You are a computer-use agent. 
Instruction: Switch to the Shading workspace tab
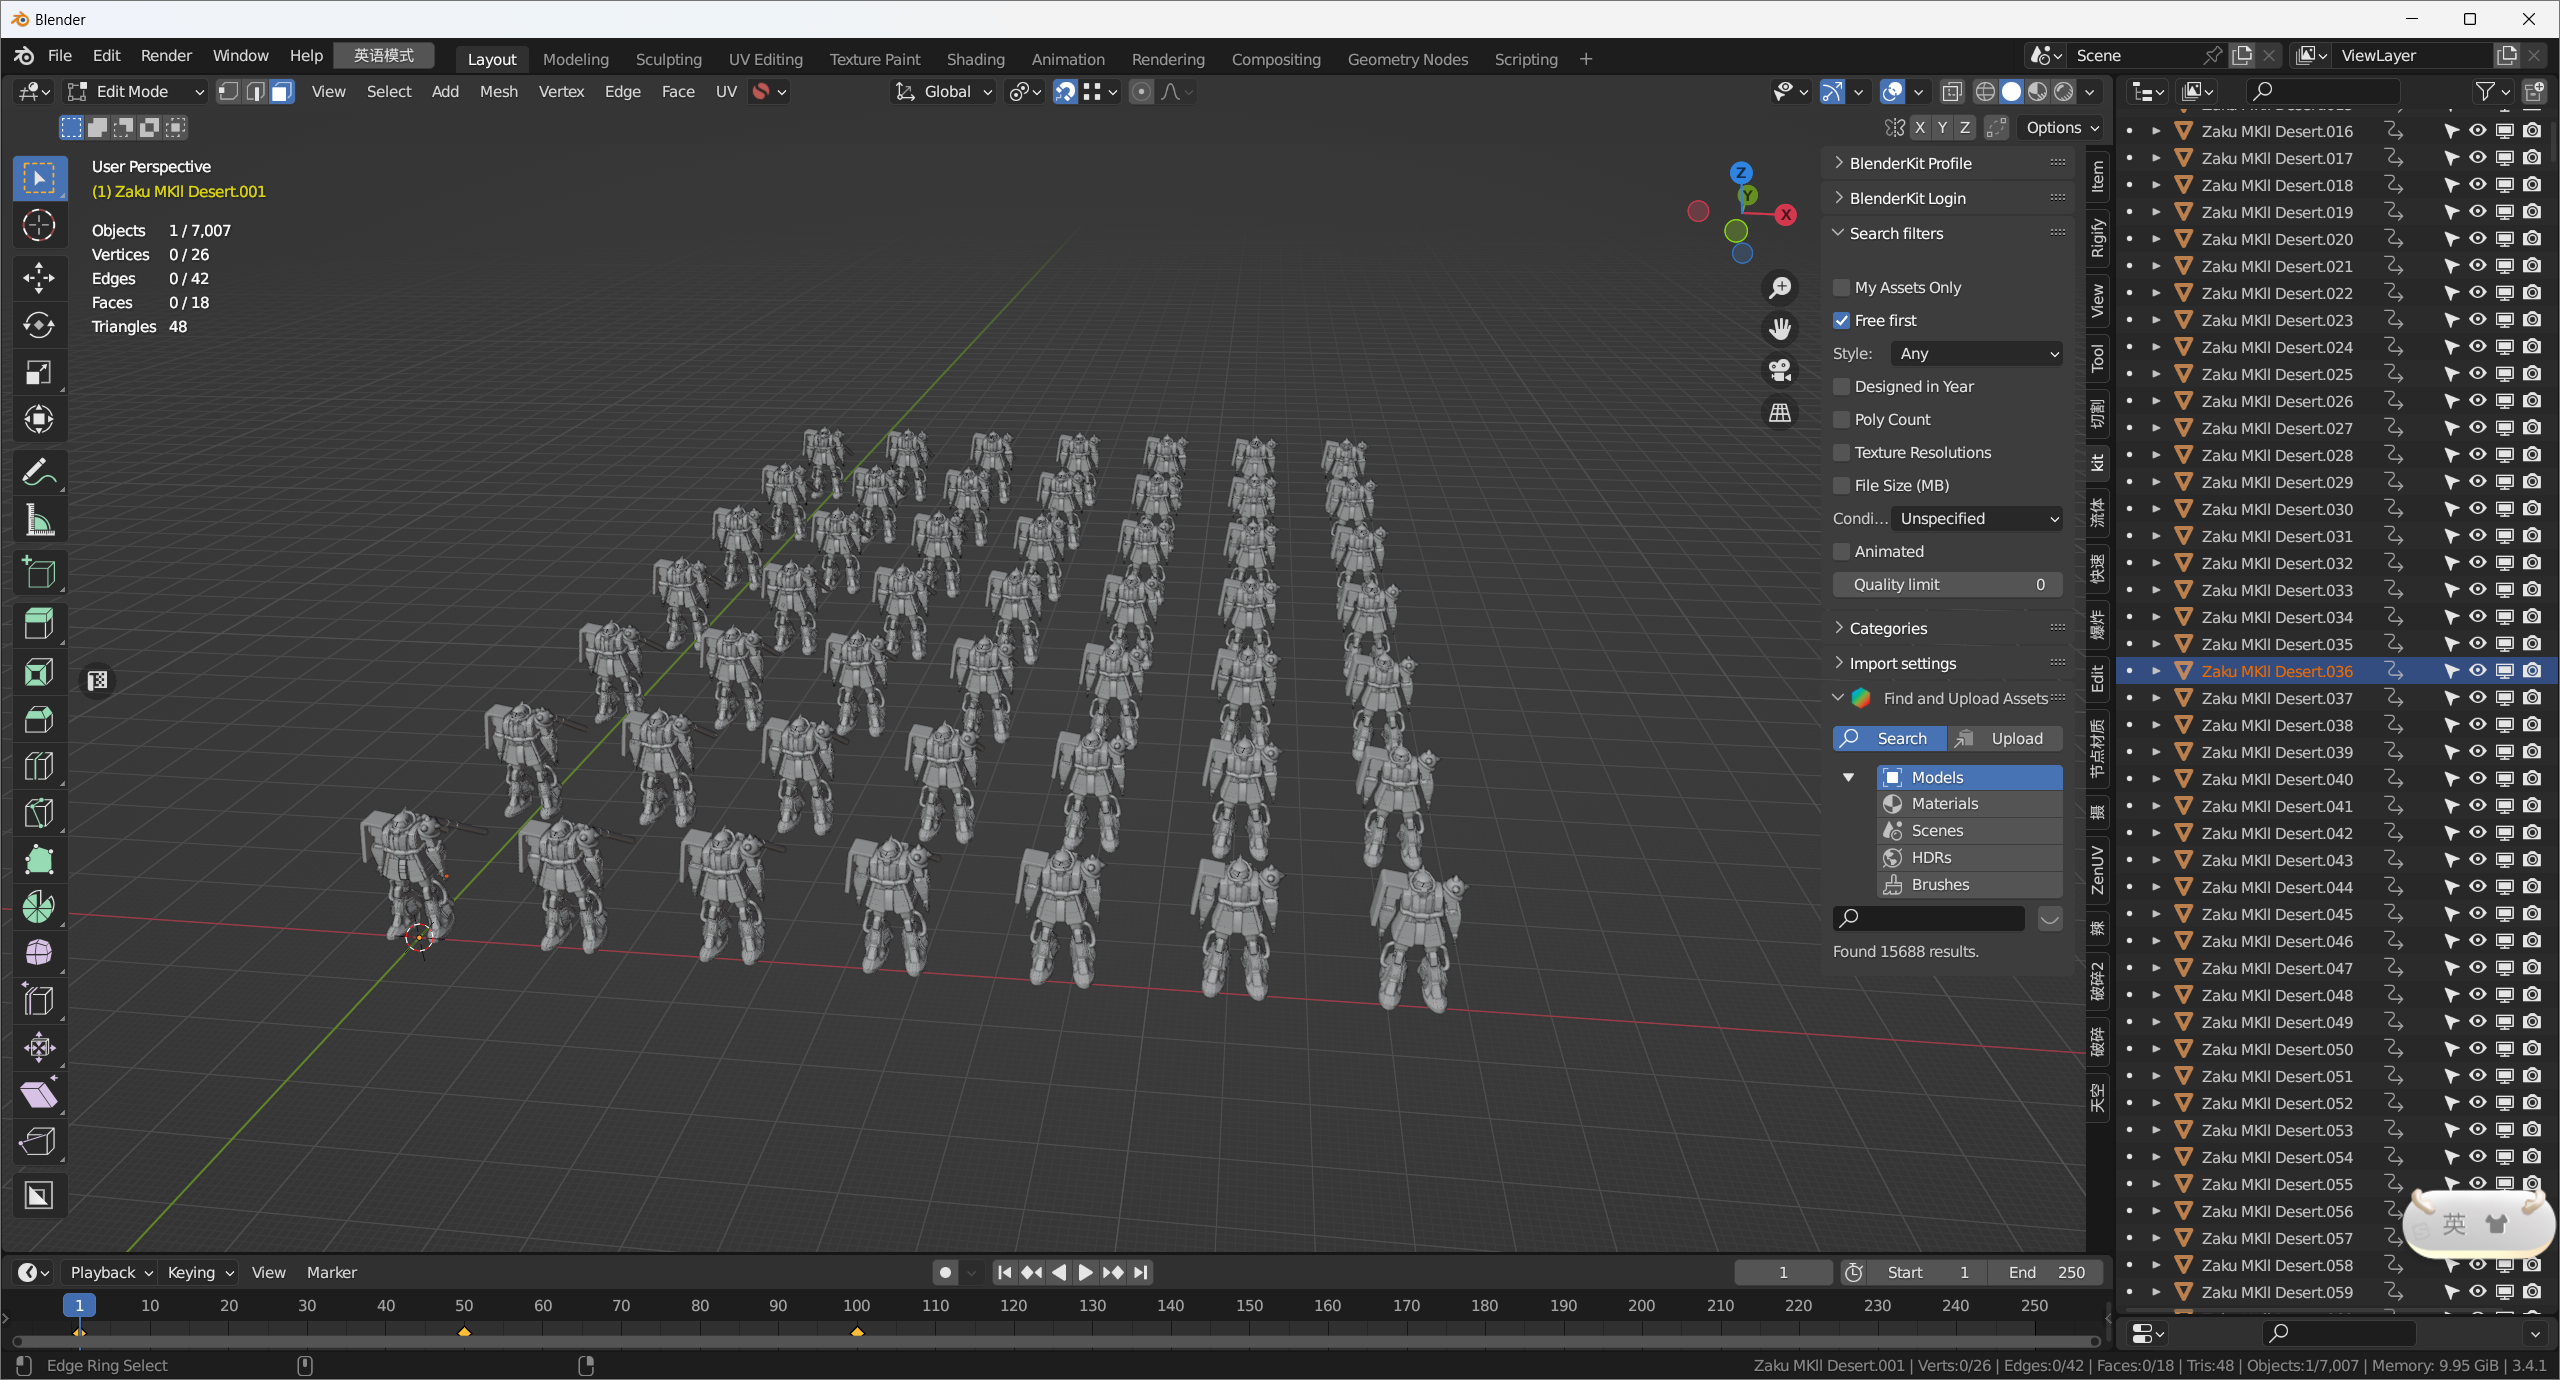(975, 59)
